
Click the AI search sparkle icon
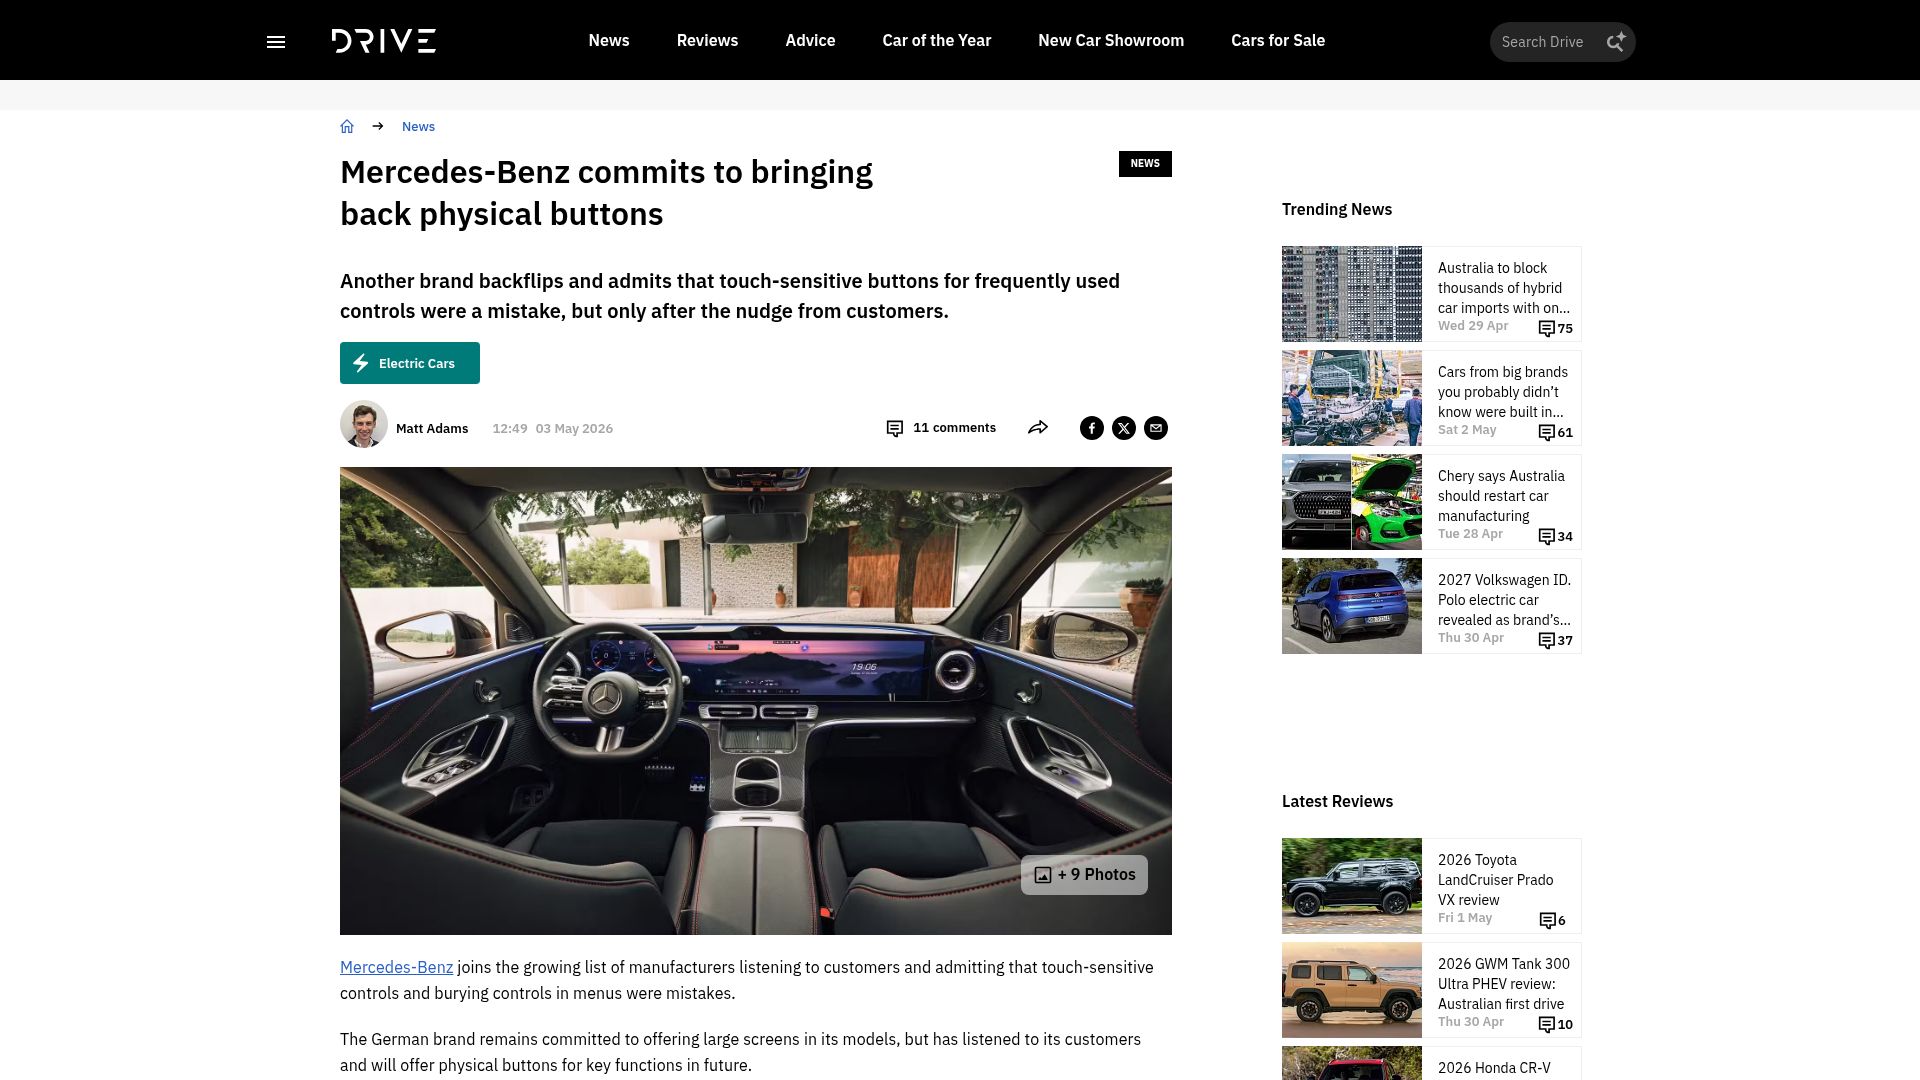click(1616, 42)
